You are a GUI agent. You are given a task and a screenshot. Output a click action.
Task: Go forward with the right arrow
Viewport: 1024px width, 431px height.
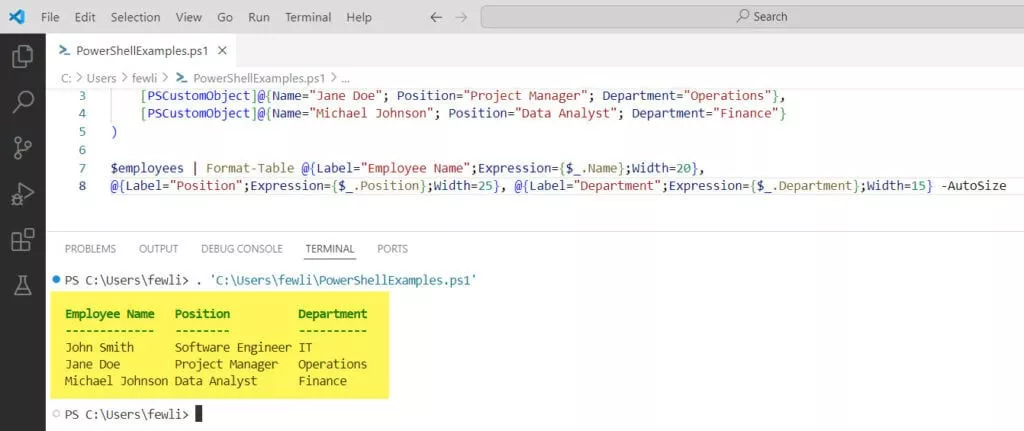point(461,18)
